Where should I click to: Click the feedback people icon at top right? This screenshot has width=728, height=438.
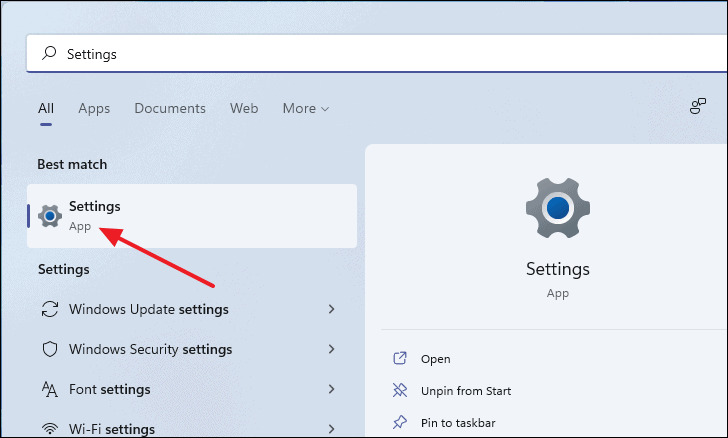pos(697,106)
